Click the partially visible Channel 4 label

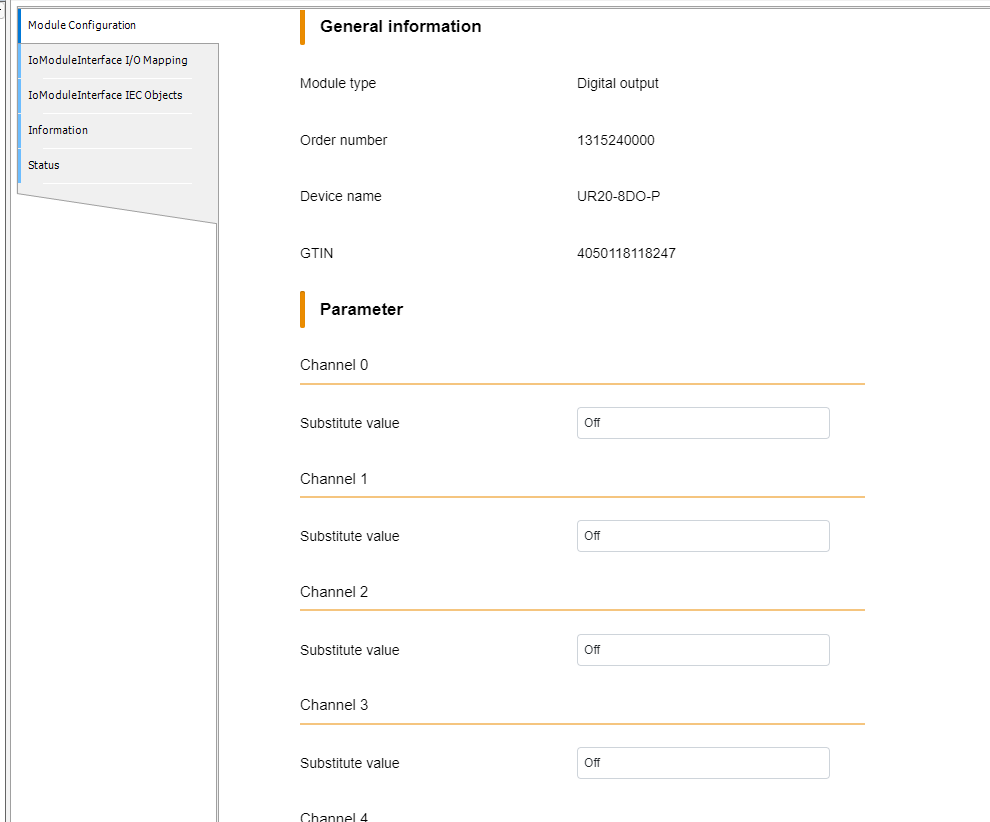334,817
